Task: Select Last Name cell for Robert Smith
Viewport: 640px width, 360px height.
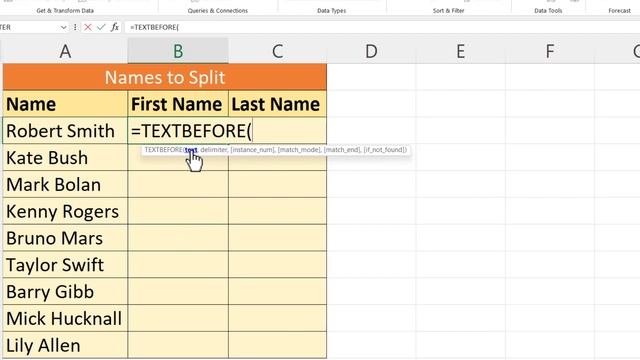Action: 278,131
